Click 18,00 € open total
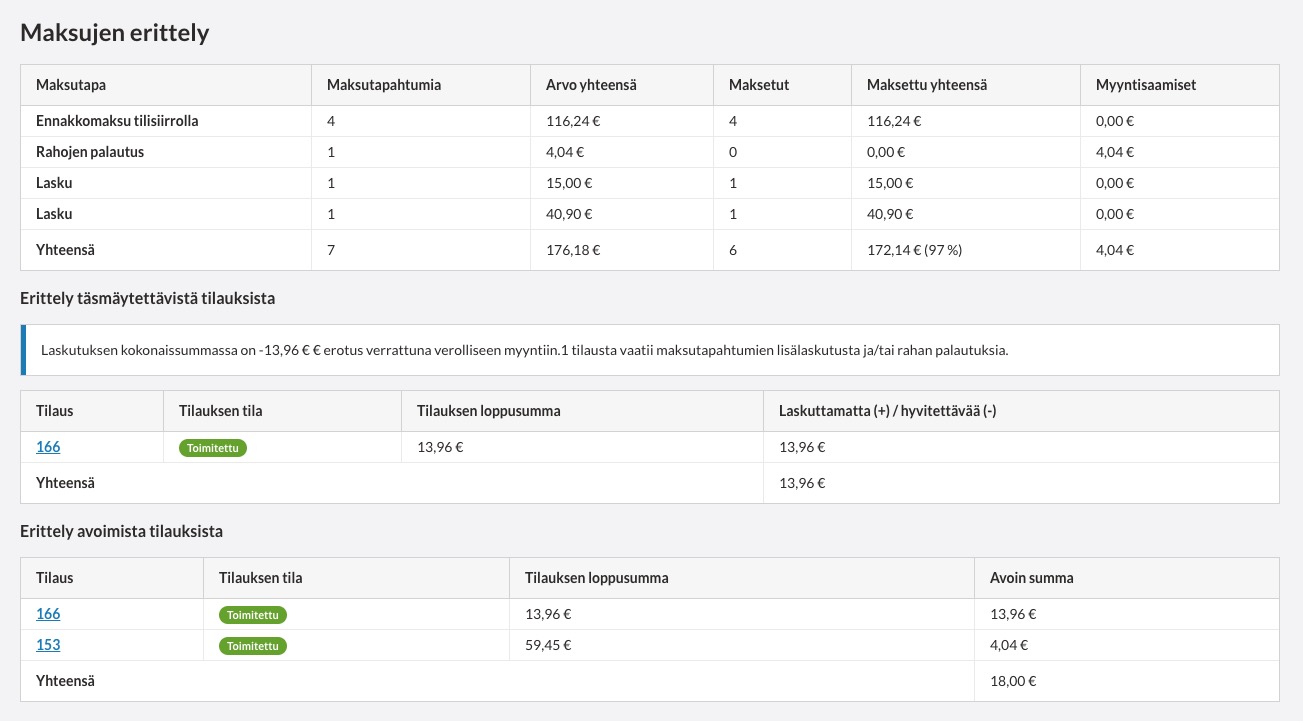1303x721 pixels. 1013,681
